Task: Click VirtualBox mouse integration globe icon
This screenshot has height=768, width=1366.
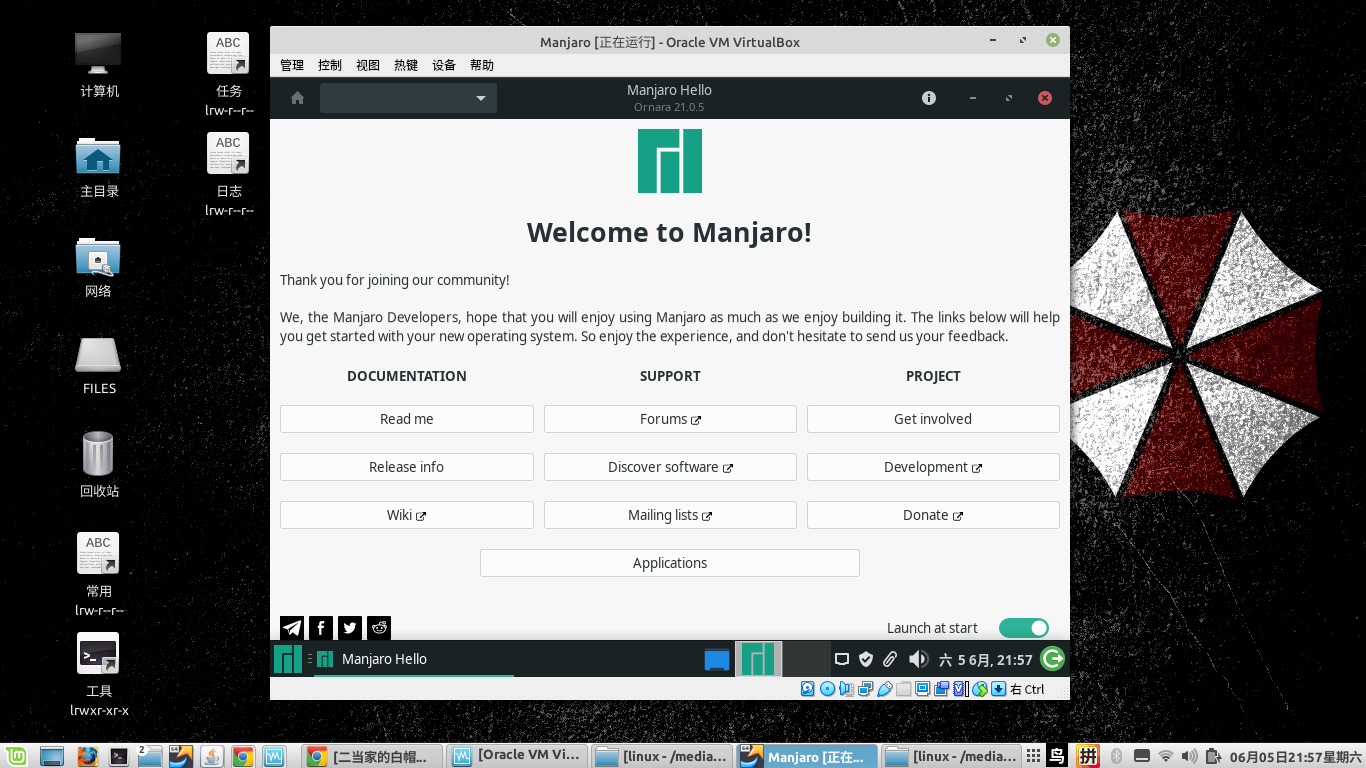Action: [979, 689]
